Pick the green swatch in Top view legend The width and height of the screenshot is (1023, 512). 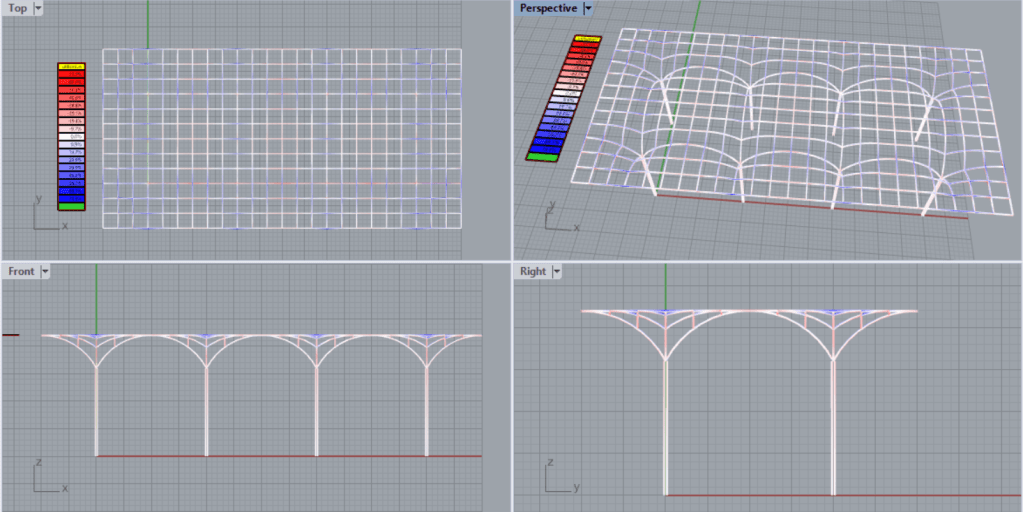pos(71,206)
